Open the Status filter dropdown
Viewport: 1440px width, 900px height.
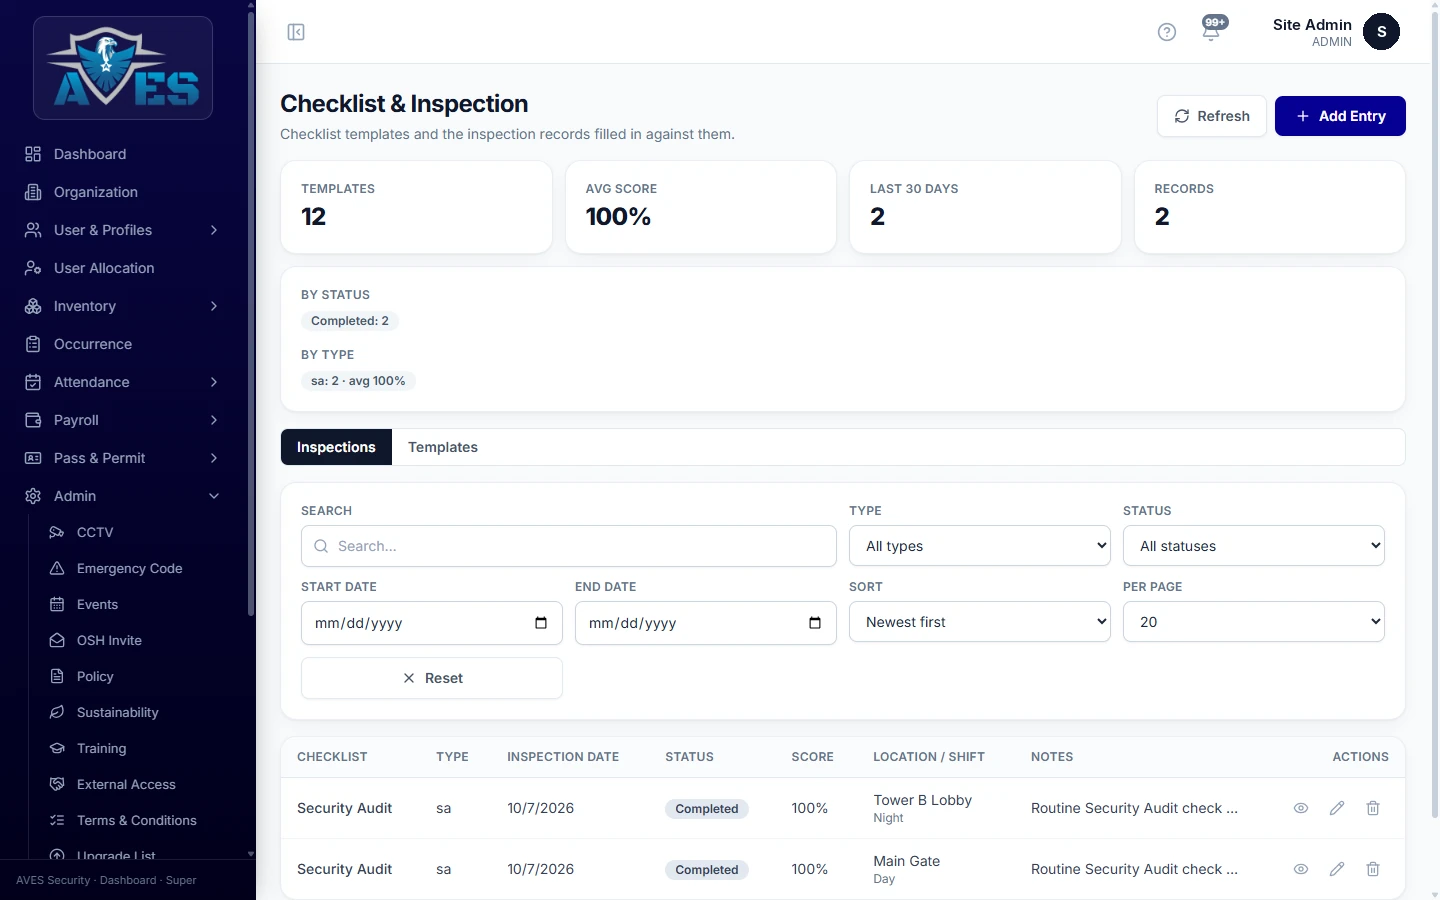pyautogui.click(x=1254, y=546)
